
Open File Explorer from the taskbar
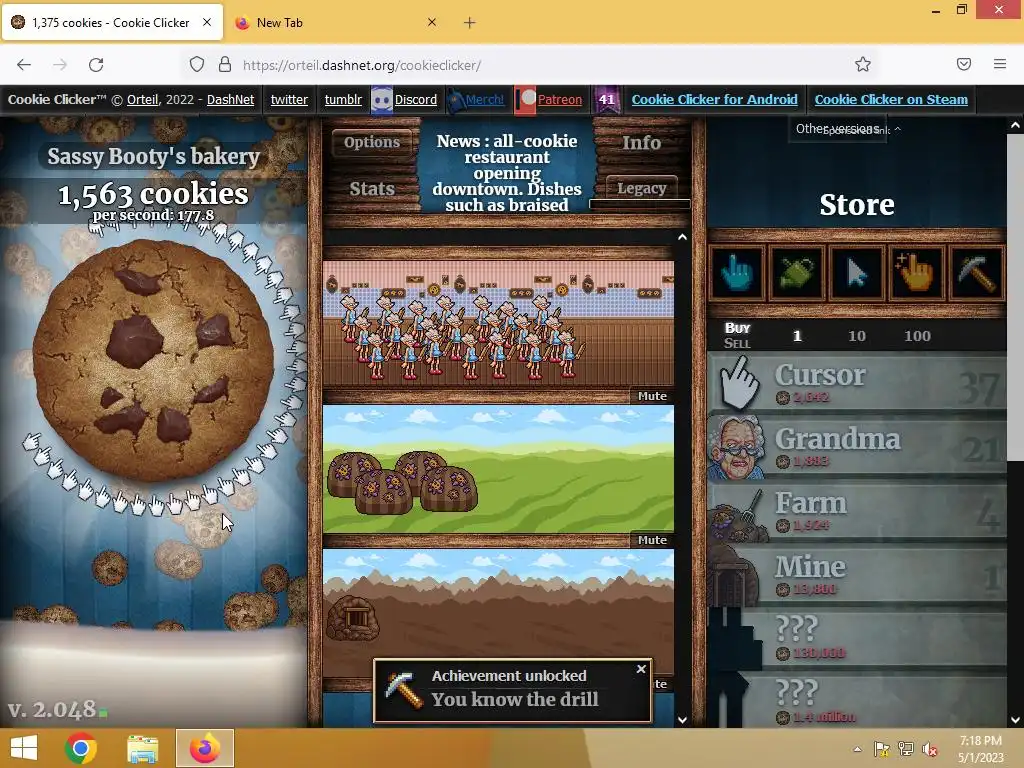(142, 748)
